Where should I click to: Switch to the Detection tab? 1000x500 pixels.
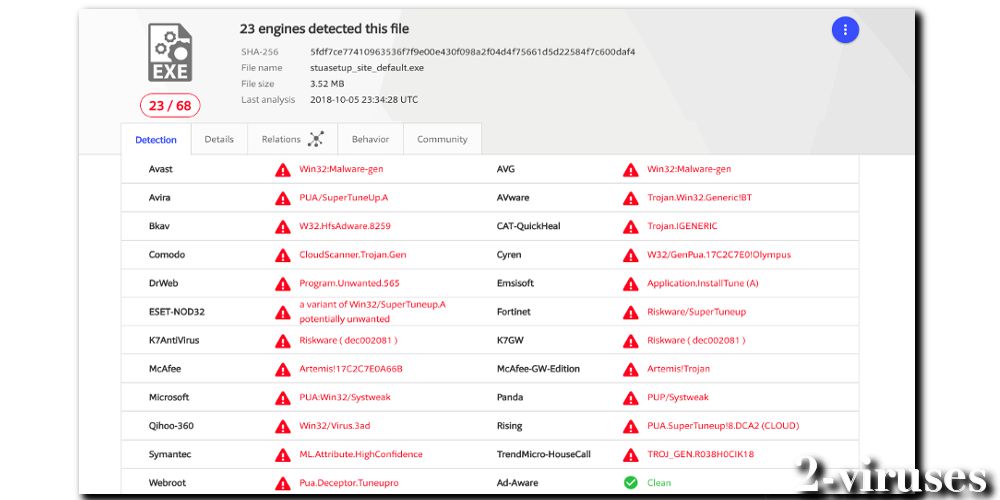tap(156, 140)
